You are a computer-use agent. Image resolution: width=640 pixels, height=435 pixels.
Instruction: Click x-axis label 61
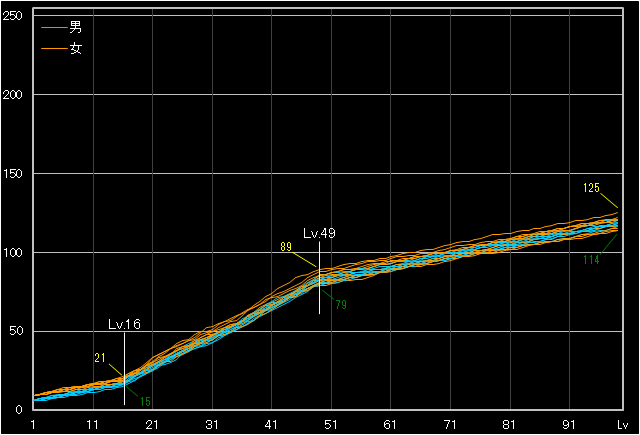pos(390,425)
